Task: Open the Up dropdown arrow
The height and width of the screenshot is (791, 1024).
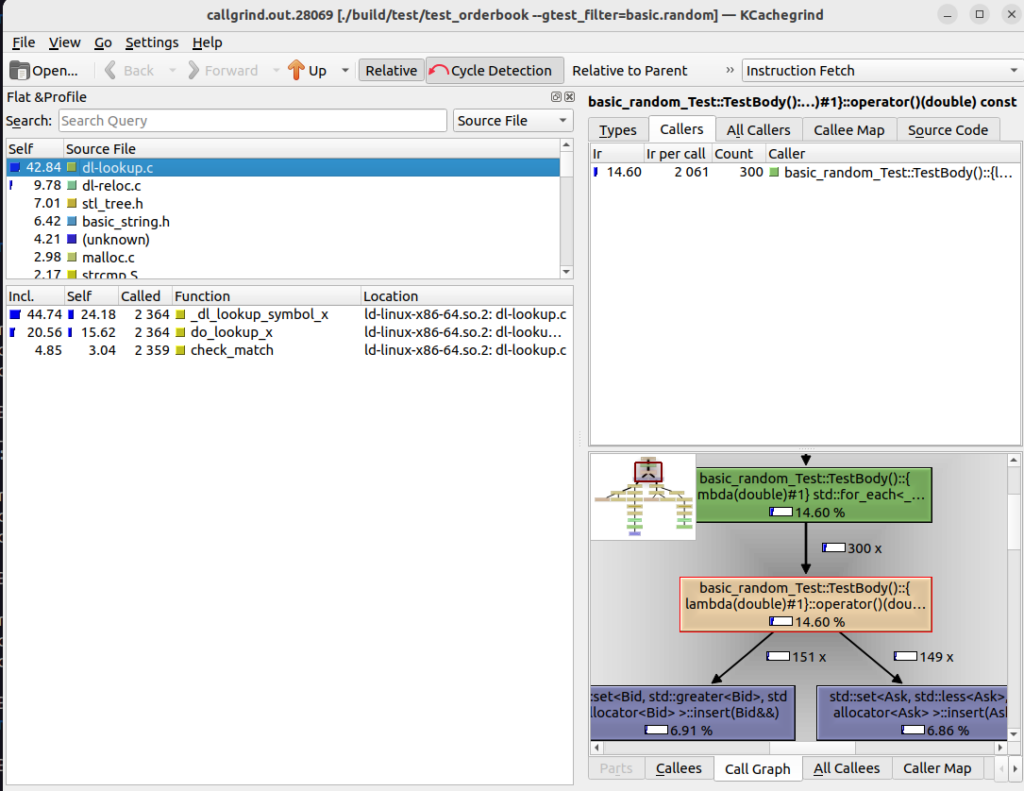Action: tap(345, 71)
